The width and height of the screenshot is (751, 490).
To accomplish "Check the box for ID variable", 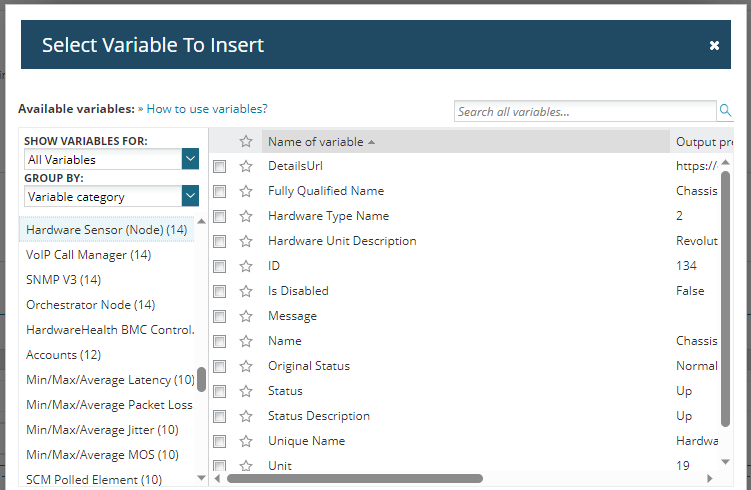I will click(x=219, y=267).
